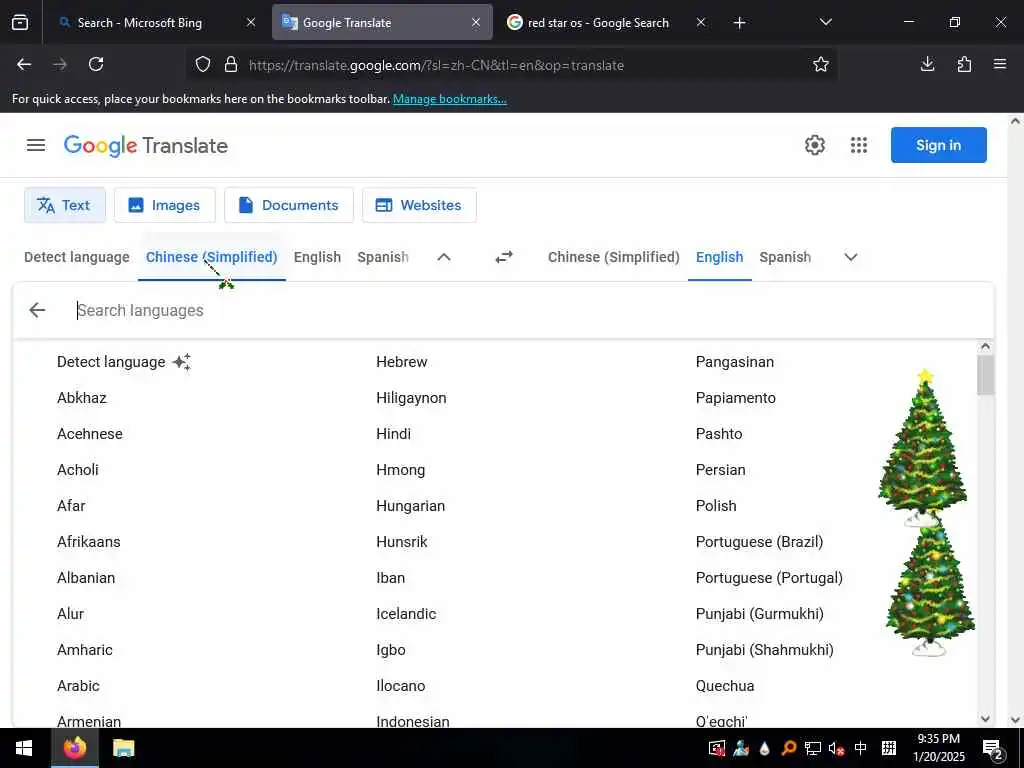The image size is (1024, 768).
Task: Click the Firefox back navigation arrow
Action: 24,64
